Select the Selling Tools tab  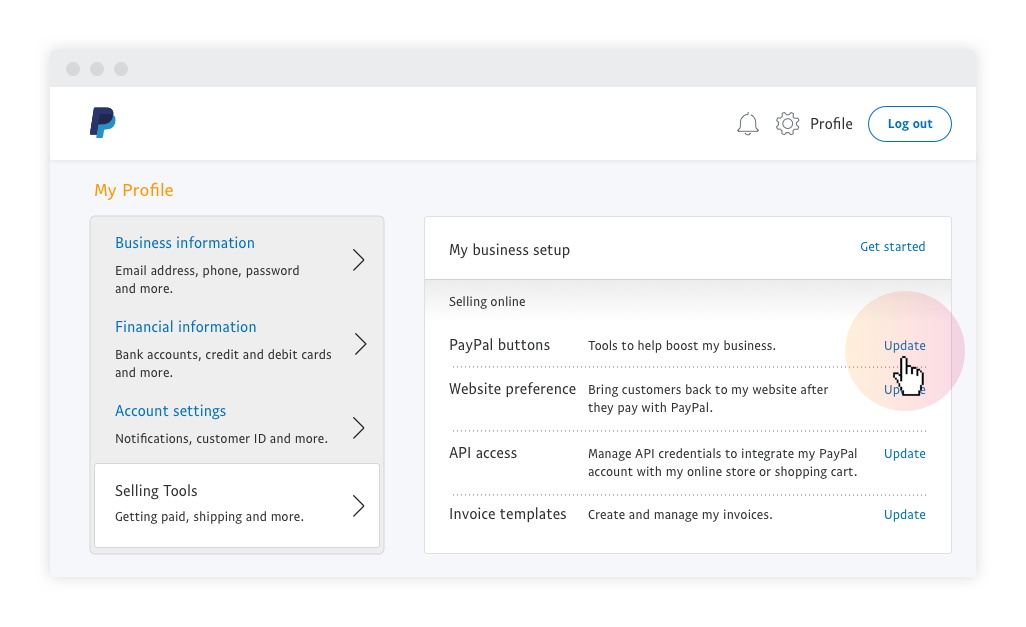tap(157, 491)
